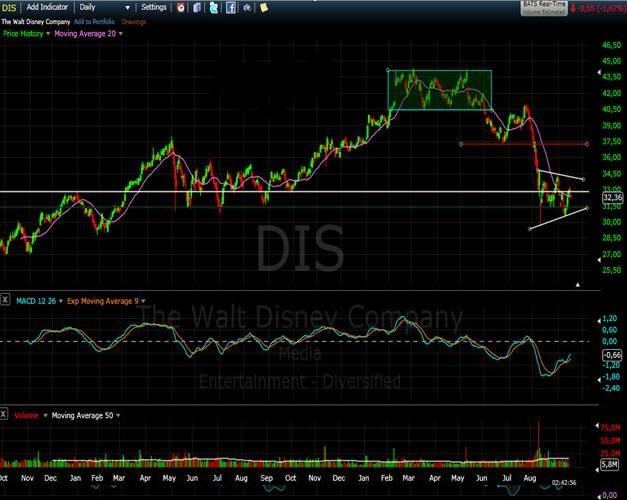The image size is (627, 500).
Task: Select the Moving Average 20 label
Action: tap(85, 34)
